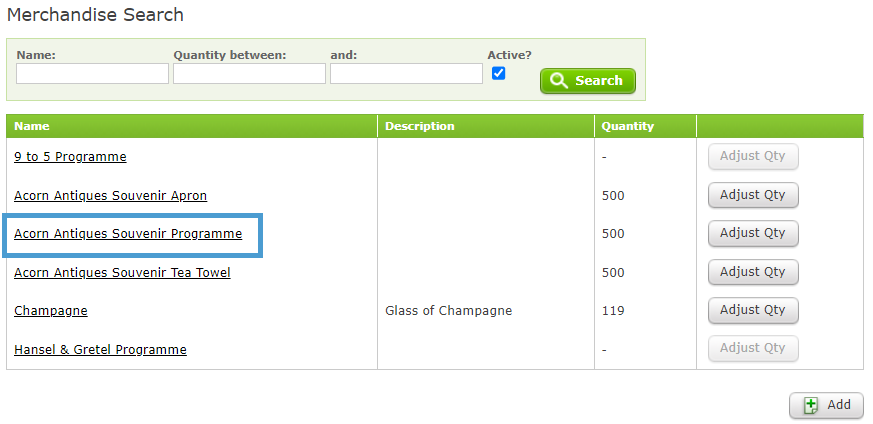Uncheck the Active? checkbox
The image size is (873, 424).
(x=498, y=73)
